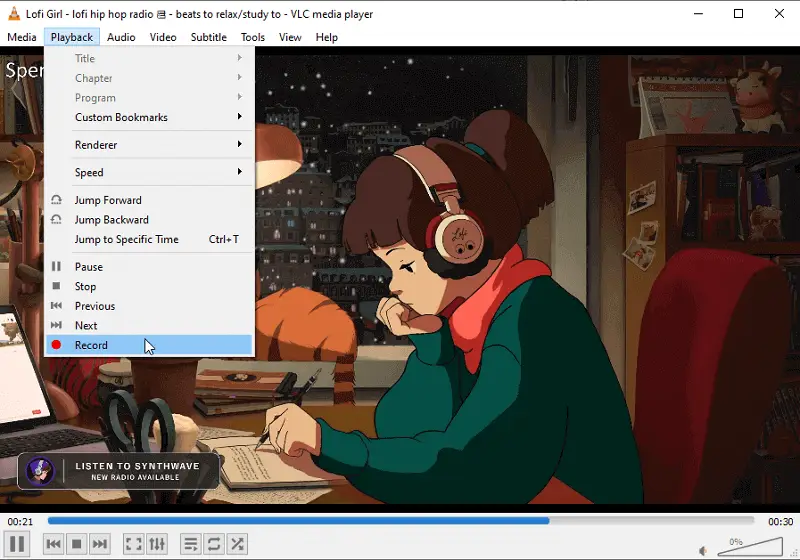Select Pause in the Playback menu
The image size is (800, 560).
pos(149,267)
